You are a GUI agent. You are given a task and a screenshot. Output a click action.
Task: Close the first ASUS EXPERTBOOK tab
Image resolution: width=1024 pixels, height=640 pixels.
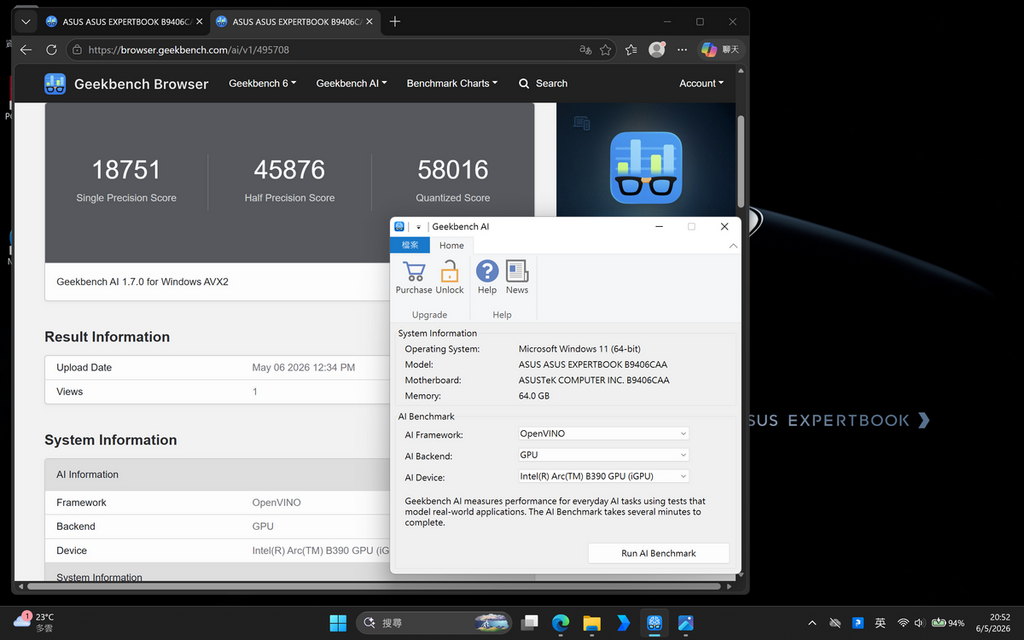click(x=199, y=22)
